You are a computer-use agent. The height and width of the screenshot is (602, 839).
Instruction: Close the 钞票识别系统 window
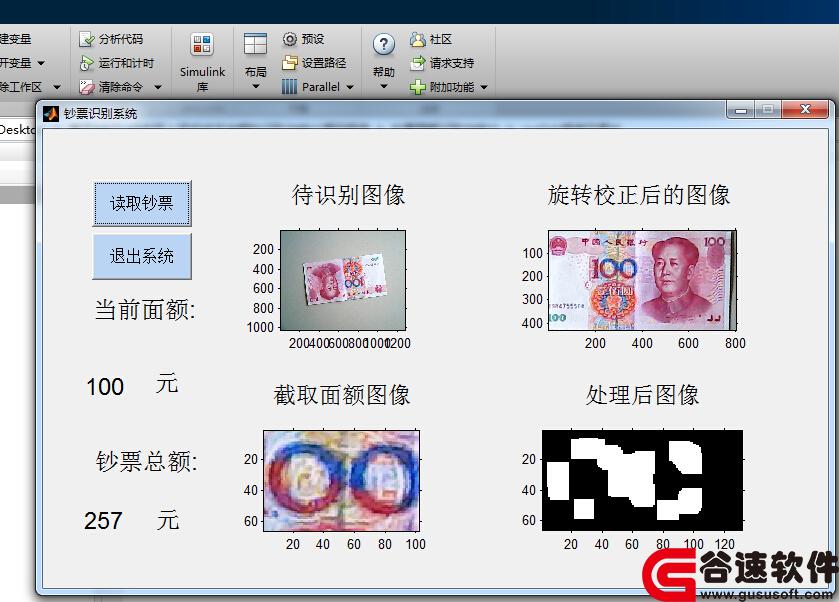pyautogui.click(x=805, y=110)
